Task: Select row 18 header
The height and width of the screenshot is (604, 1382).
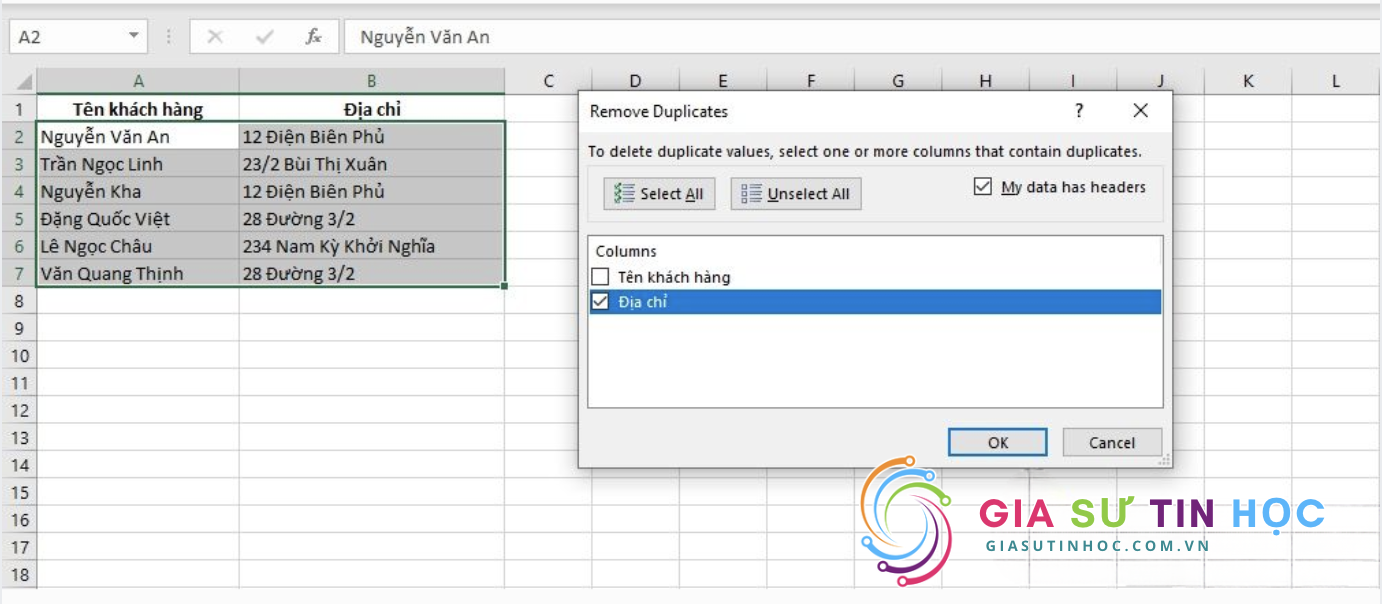Action: (x=19, y=575)
